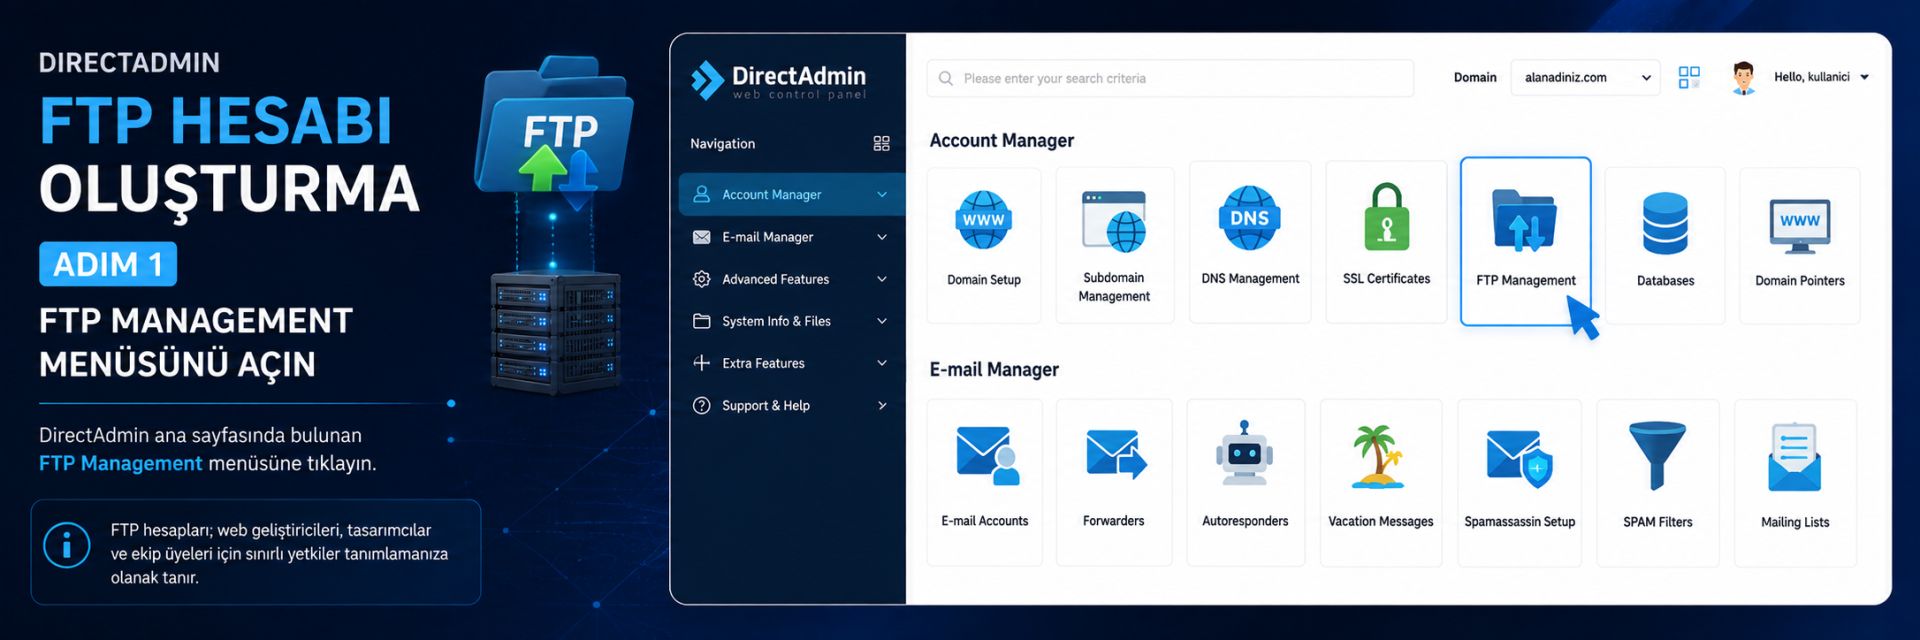The width and height of the screenshot is (1920, 640).
Task: Open Vacation Messages palm tree icon
Action: coord(1378,456)
